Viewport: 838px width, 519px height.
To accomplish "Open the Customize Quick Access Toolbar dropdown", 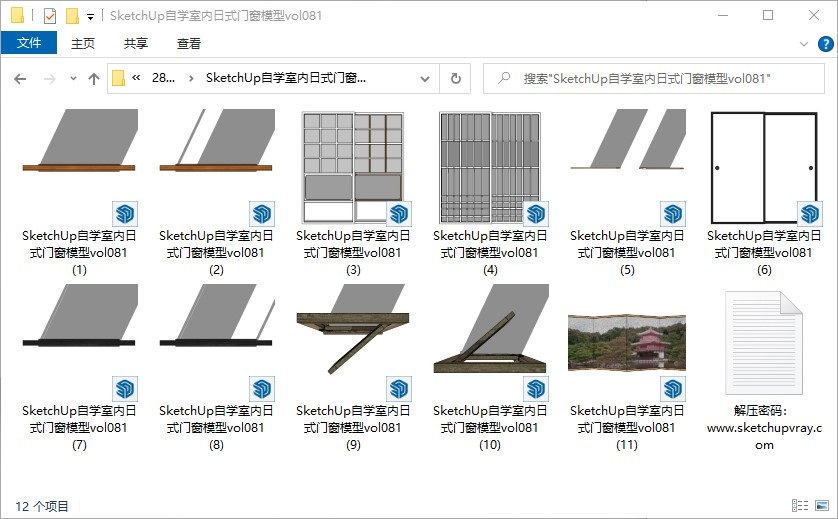I will click(90, 17).
